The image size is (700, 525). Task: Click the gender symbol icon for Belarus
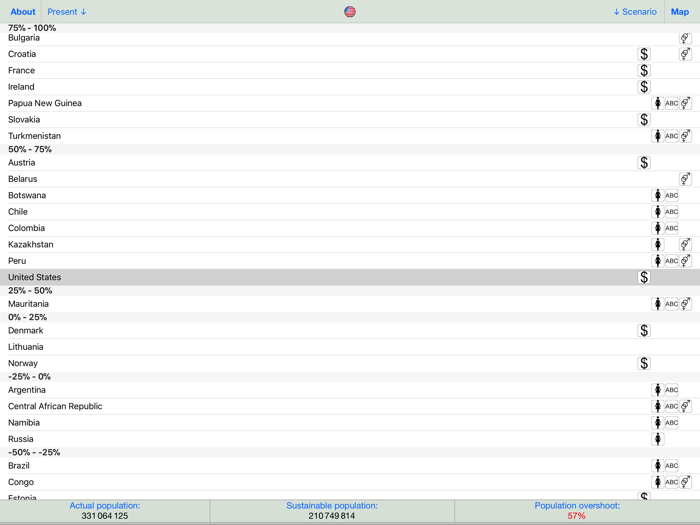(685, 179)
